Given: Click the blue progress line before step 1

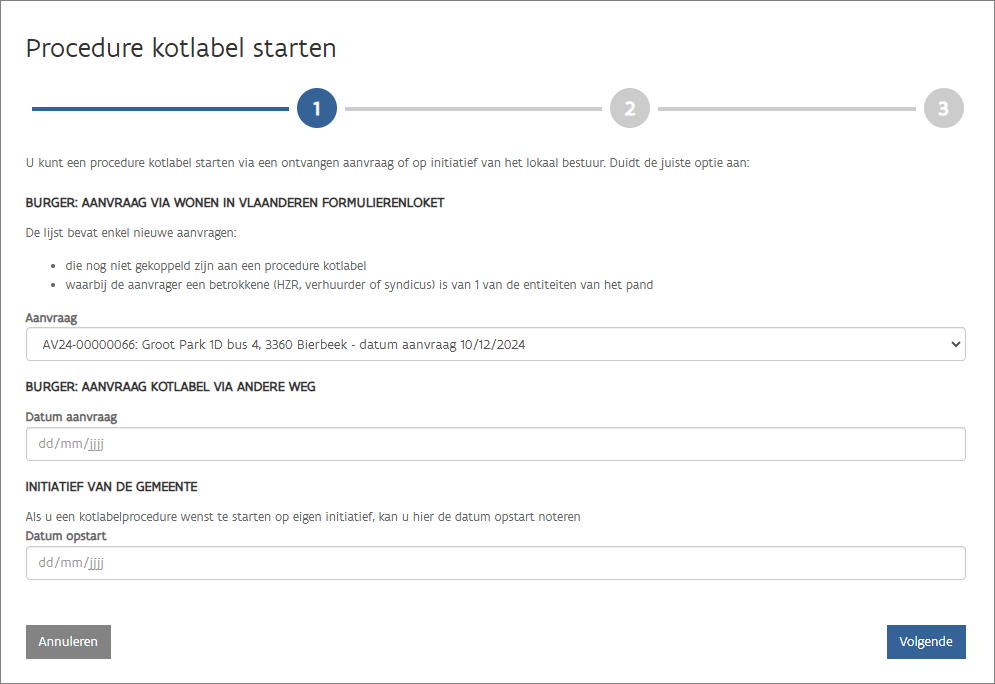Looking at the screenshot, I should (x=160, y=108).
